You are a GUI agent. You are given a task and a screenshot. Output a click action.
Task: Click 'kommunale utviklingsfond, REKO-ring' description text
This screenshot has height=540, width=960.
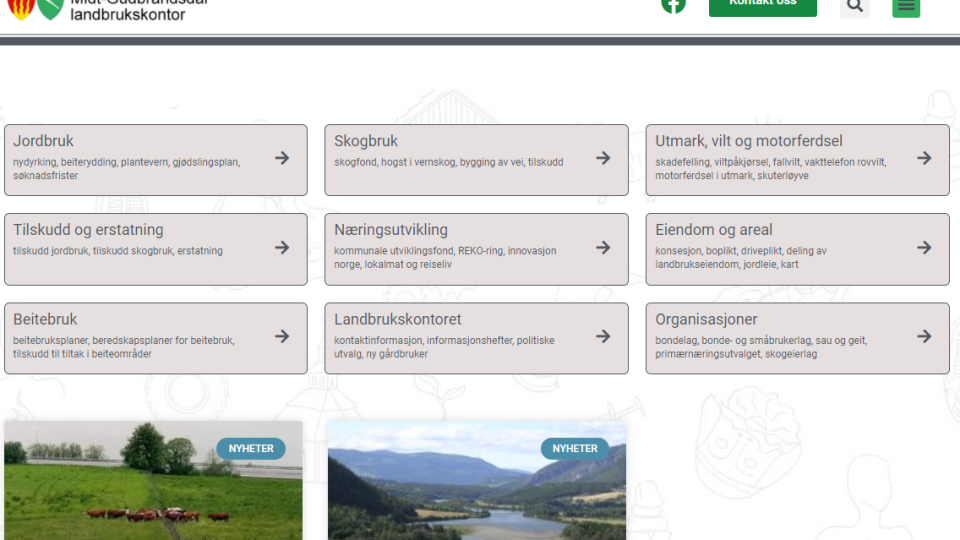[445, 258]
